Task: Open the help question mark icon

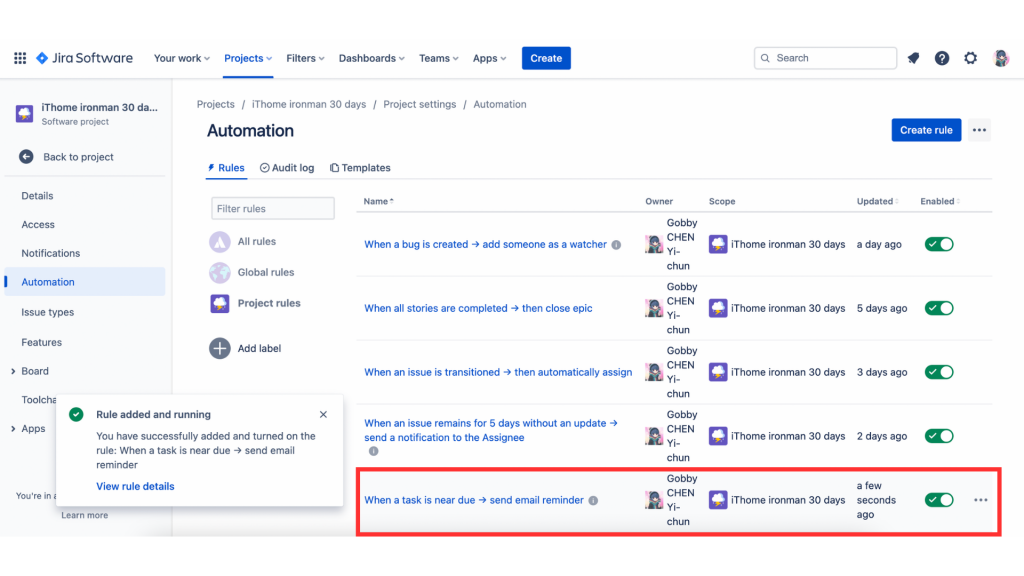Action: tap(942, 58)
